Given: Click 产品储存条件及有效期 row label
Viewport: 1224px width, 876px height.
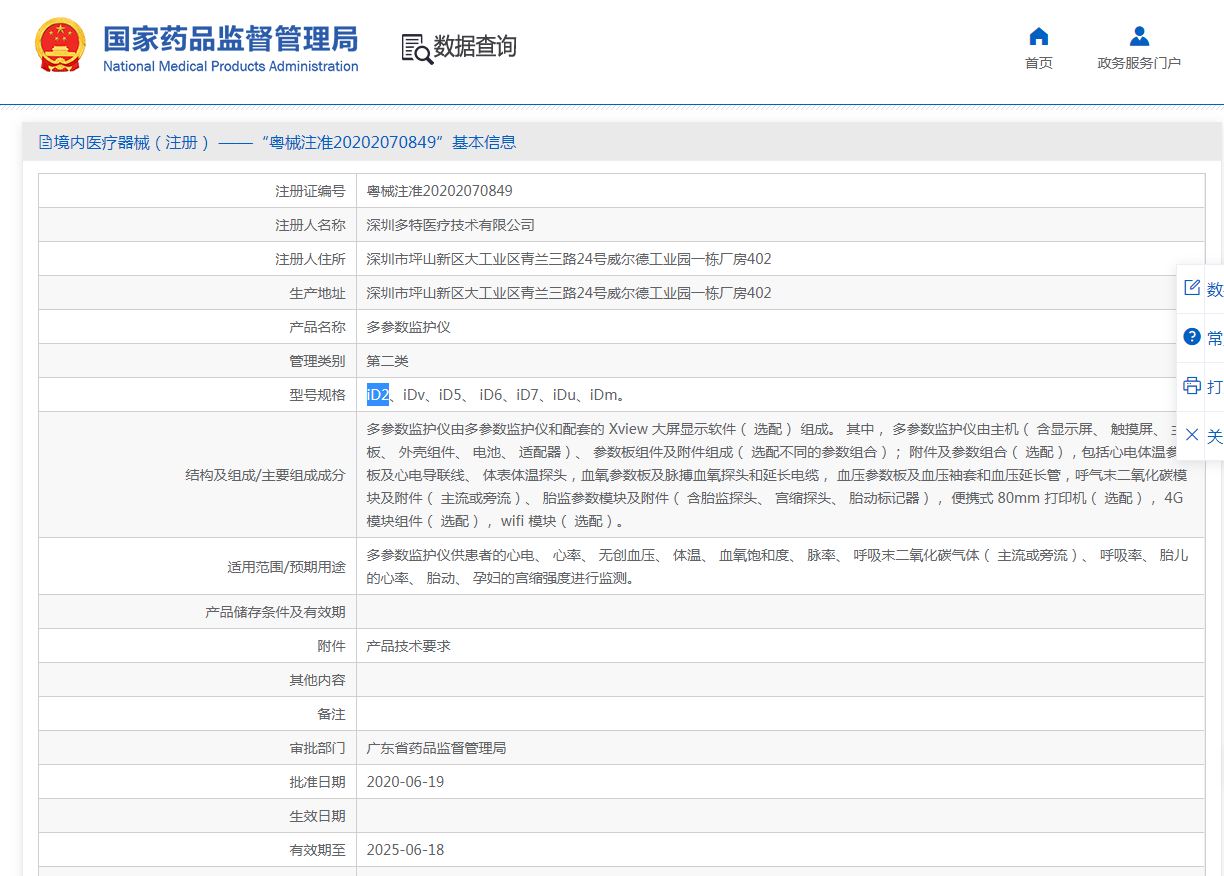Looking at the screenshot, I should [276, 612].
